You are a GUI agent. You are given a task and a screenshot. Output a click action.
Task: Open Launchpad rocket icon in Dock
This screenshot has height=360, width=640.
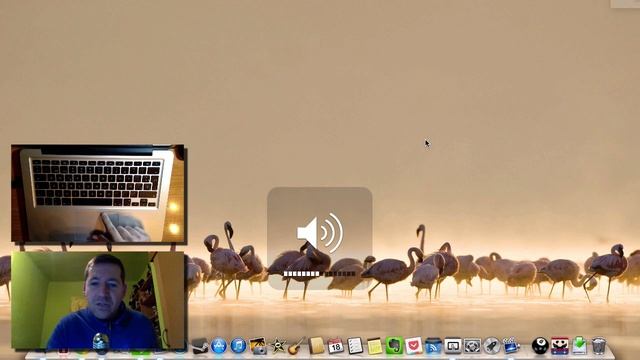pyautogui.click(x=491, y=346)
